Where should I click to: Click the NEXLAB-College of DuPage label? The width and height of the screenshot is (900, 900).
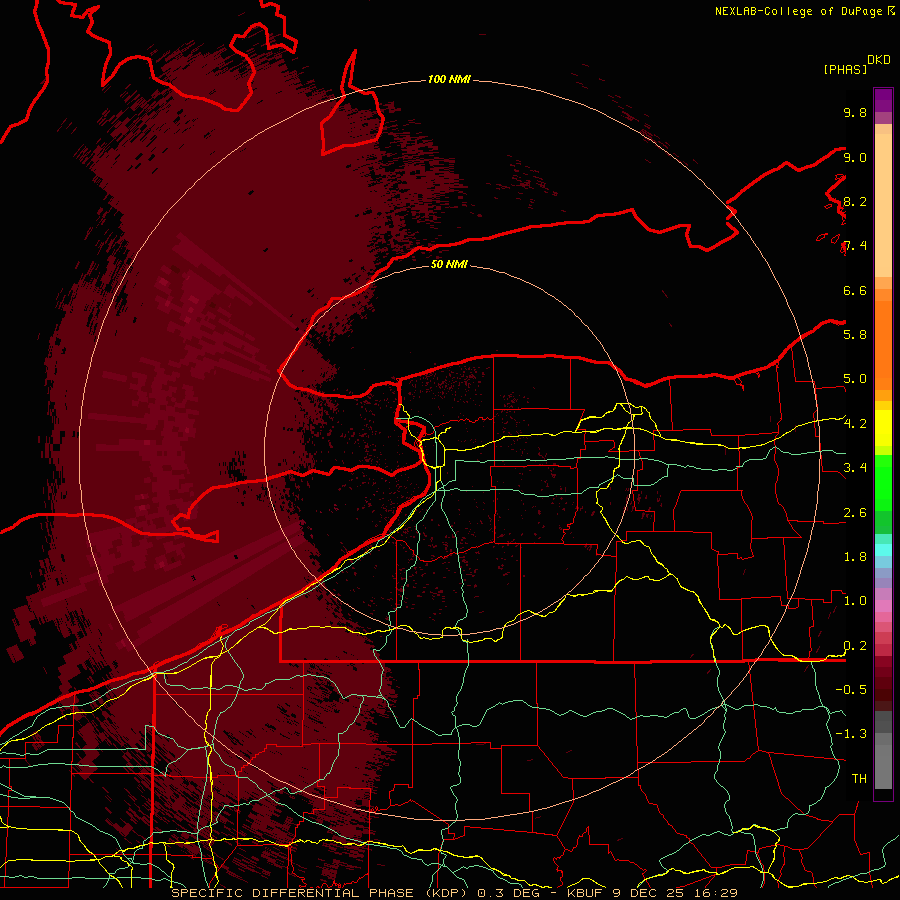(x=798, y=11)
